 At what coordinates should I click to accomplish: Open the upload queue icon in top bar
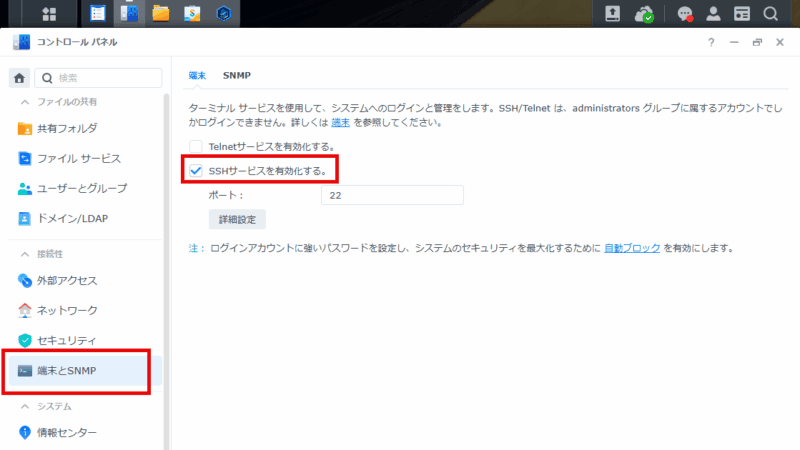tap(612, 14)
